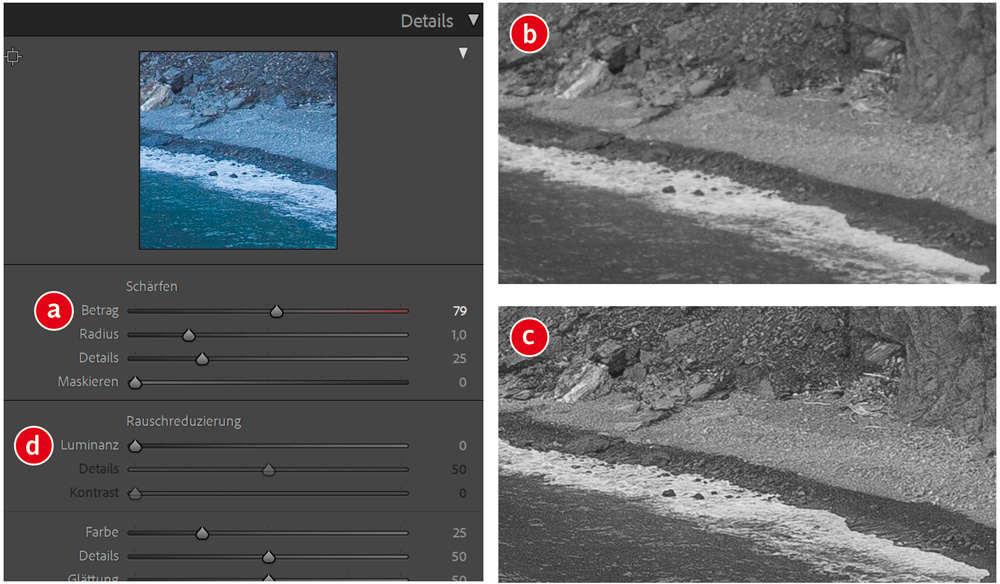
Task: Click the Radius value field 1,0
Action: pyautogui.click(x=459, y=335)
